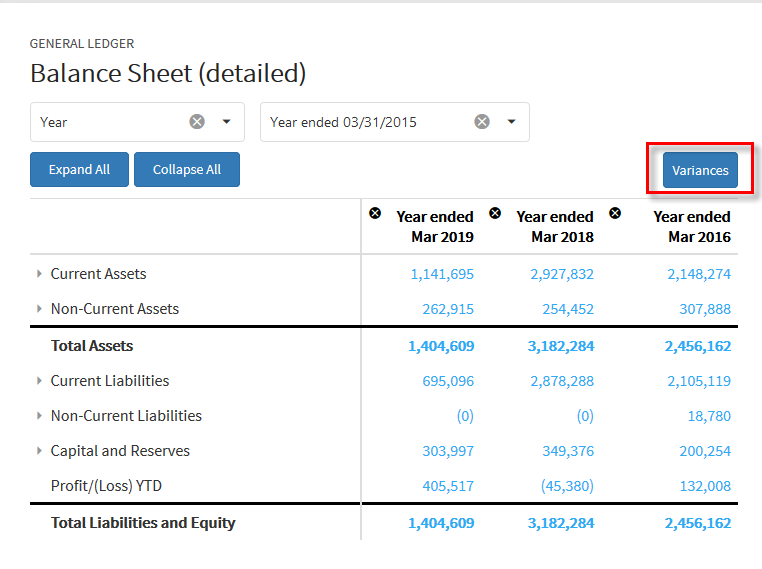762x569 pixels.
Task: Open Total Assets 2018 value 3,182,284
Action: pos(561,346)
